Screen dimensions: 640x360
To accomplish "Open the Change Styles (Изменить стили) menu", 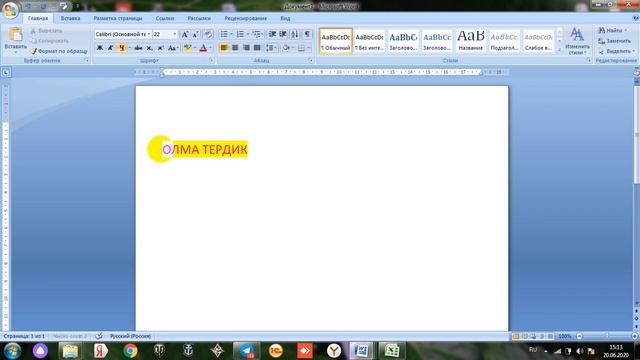I will 577,40.
